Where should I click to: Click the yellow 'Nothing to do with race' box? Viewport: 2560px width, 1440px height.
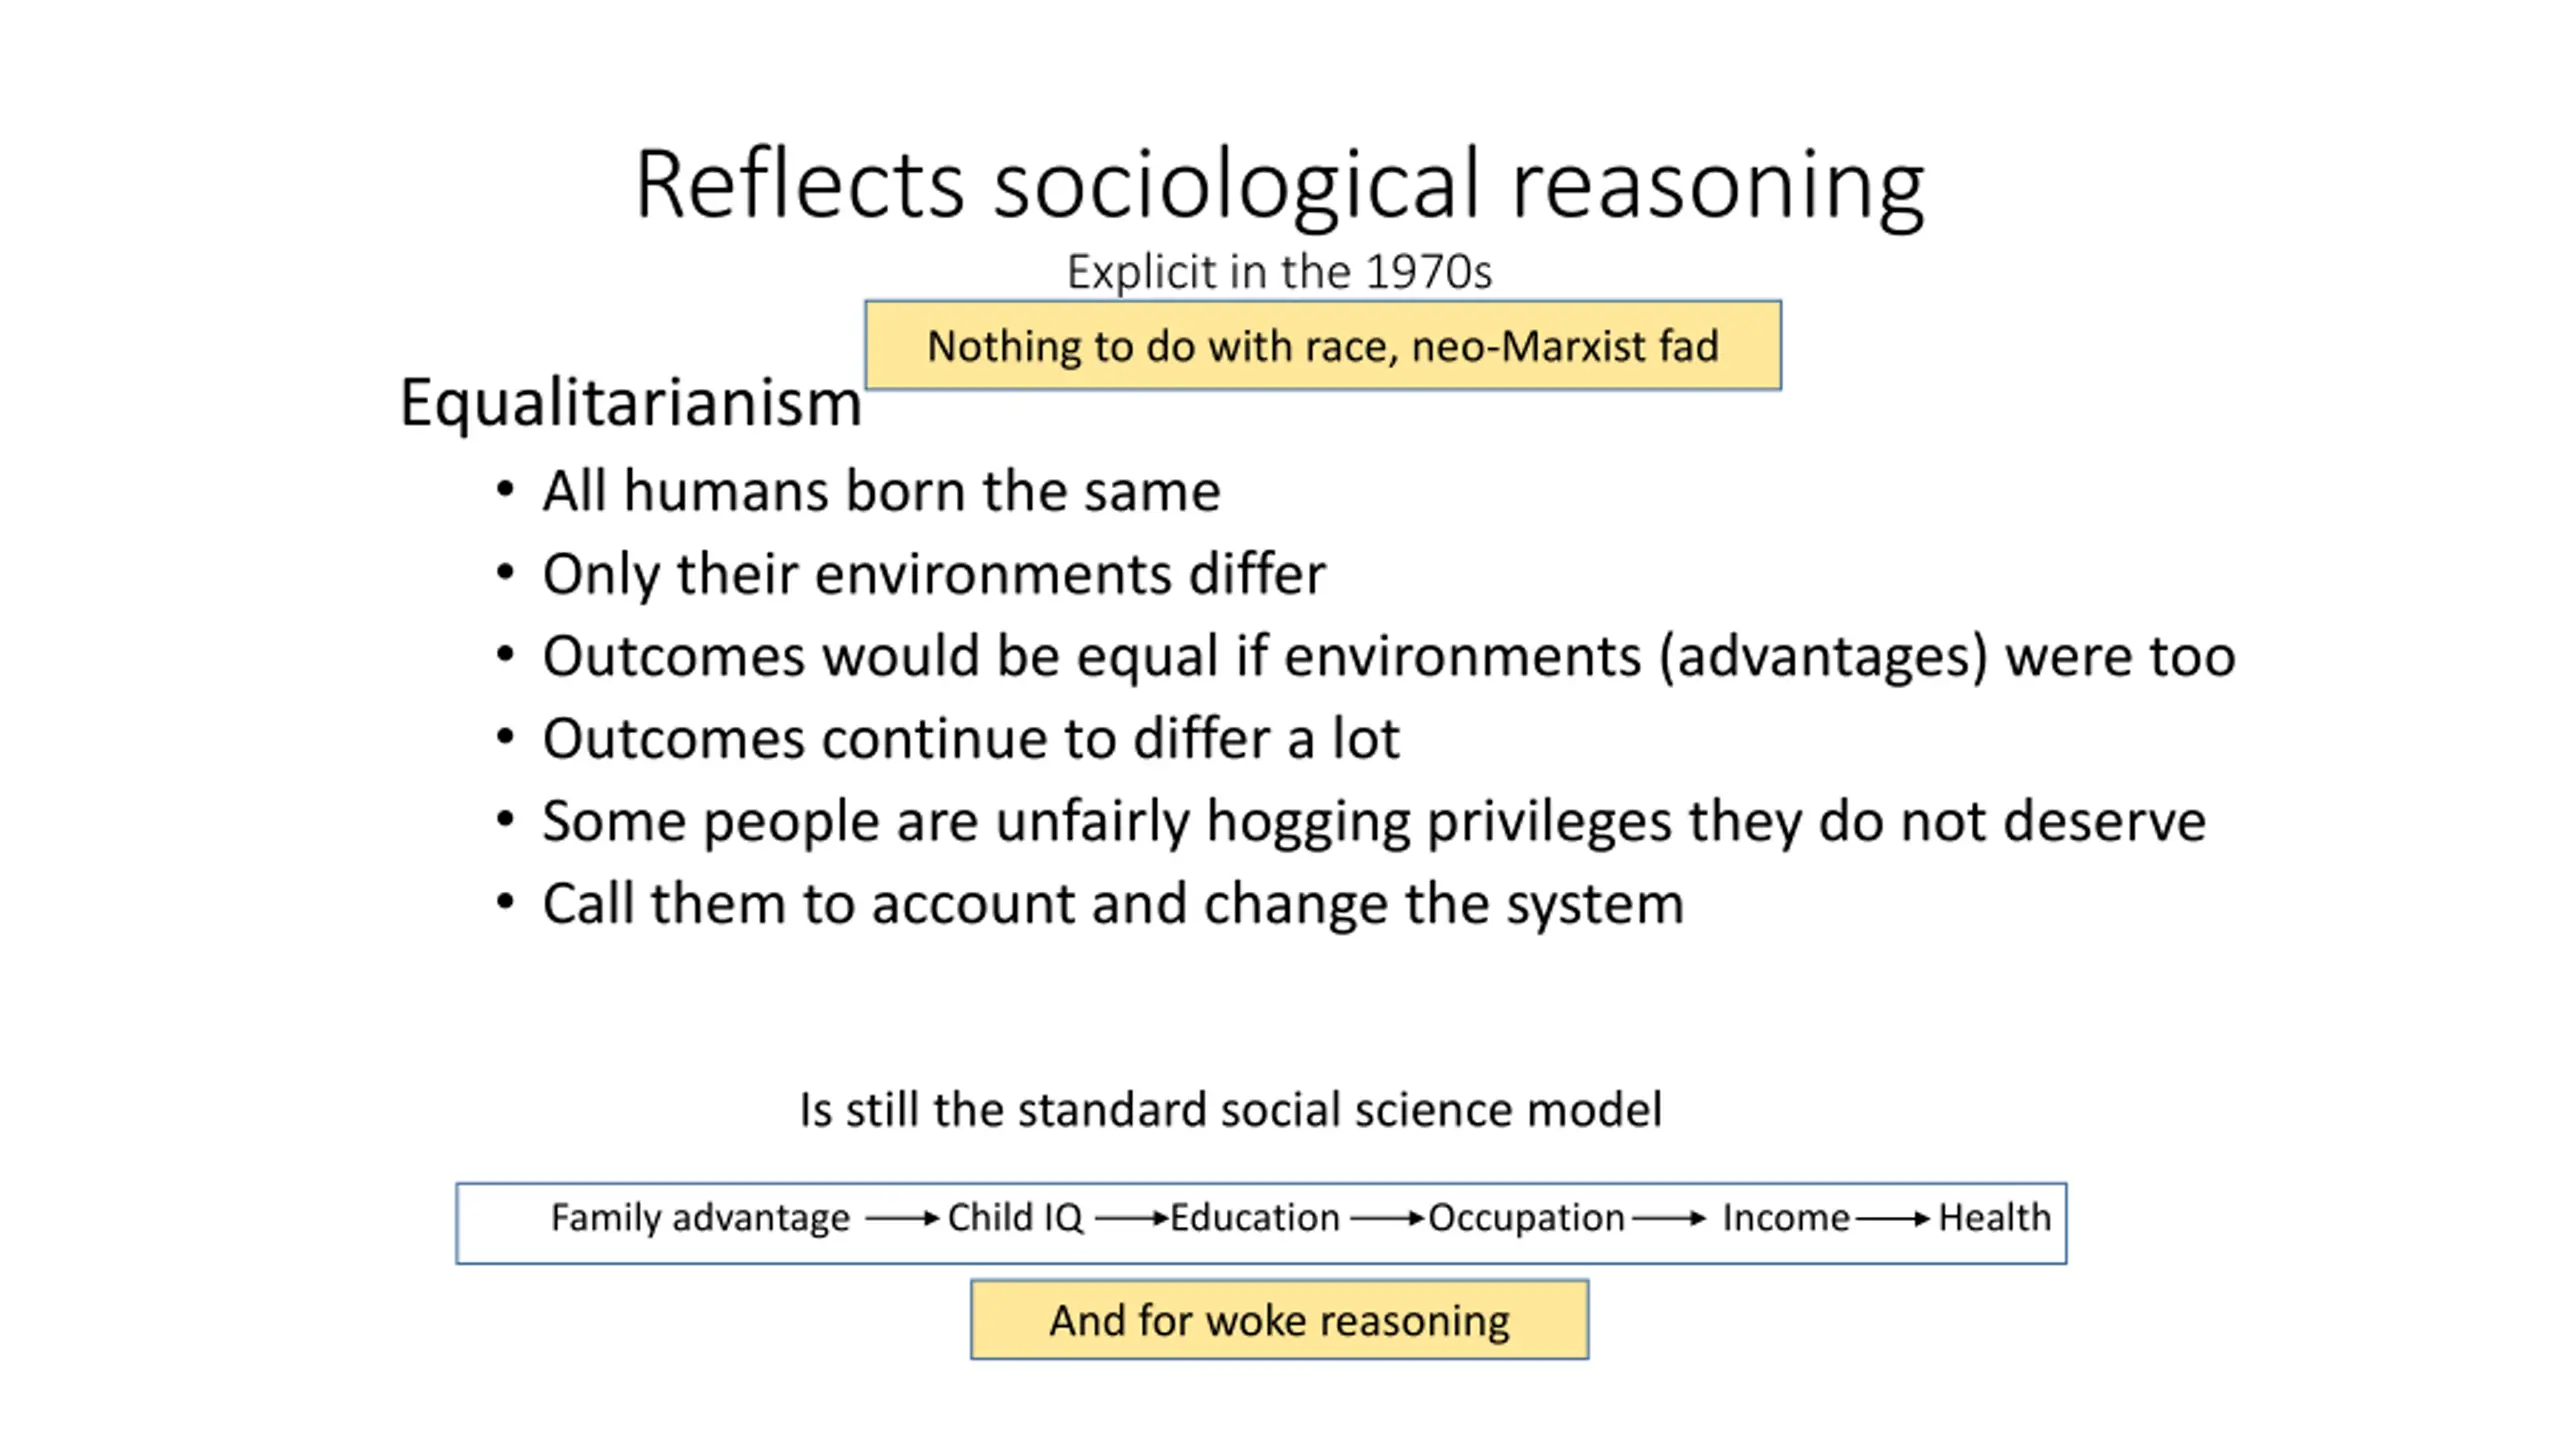[x=1323, y=345]
